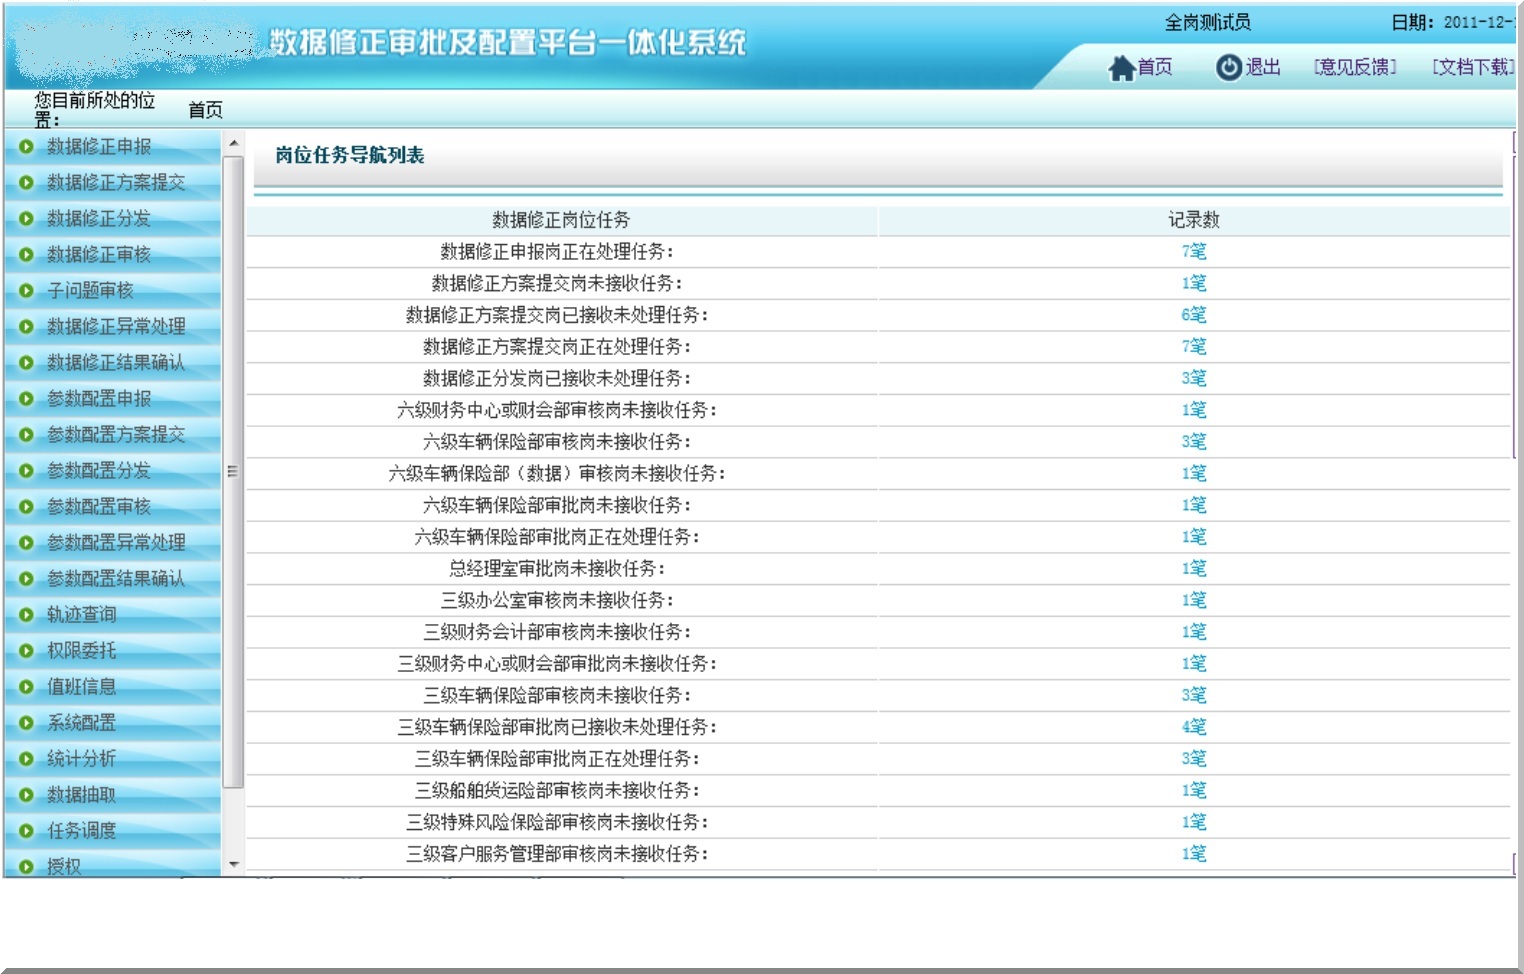Open 值班信息 menu label
Viewport: 1524px width, 974px height.
tap(82, 687)
